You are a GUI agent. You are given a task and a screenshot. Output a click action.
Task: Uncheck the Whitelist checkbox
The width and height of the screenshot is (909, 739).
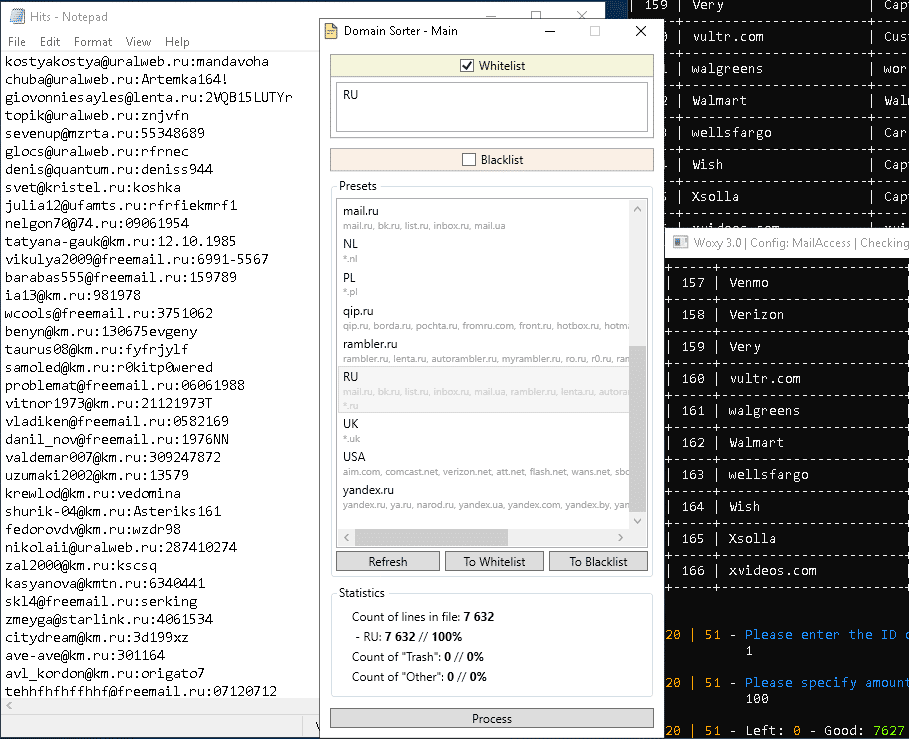pos(467,66)
